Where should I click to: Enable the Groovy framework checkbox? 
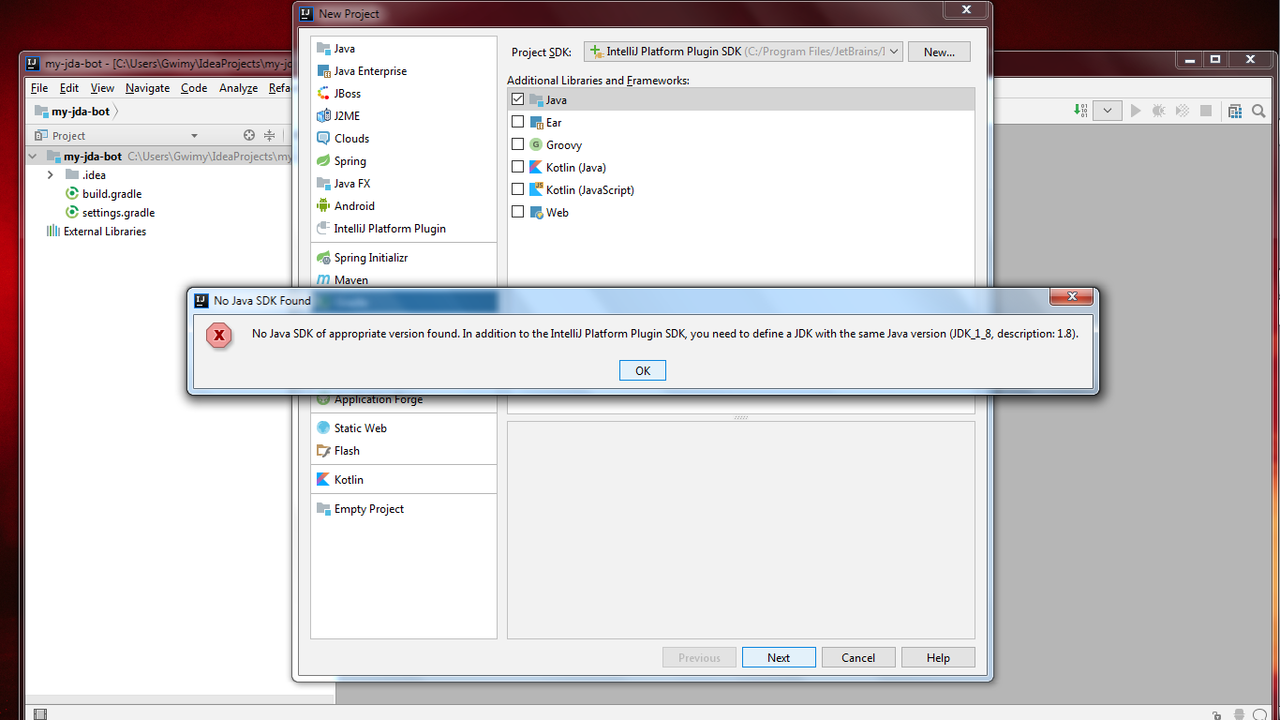click(517, 145)
